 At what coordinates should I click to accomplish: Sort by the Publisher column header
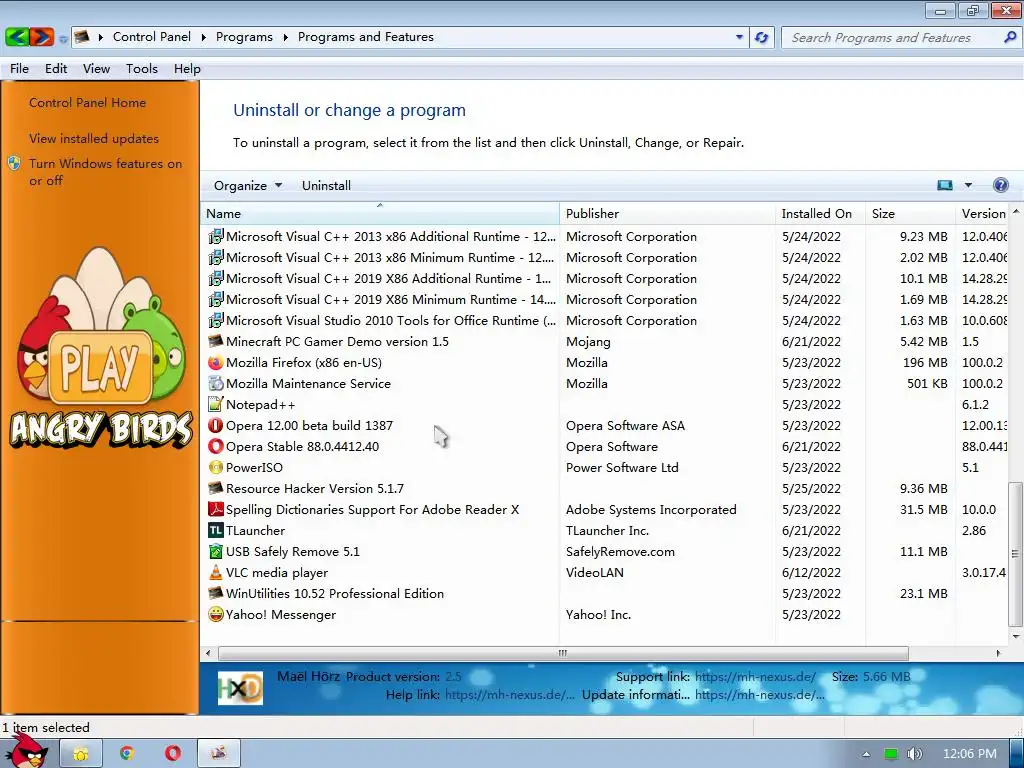tap(667, 214)
